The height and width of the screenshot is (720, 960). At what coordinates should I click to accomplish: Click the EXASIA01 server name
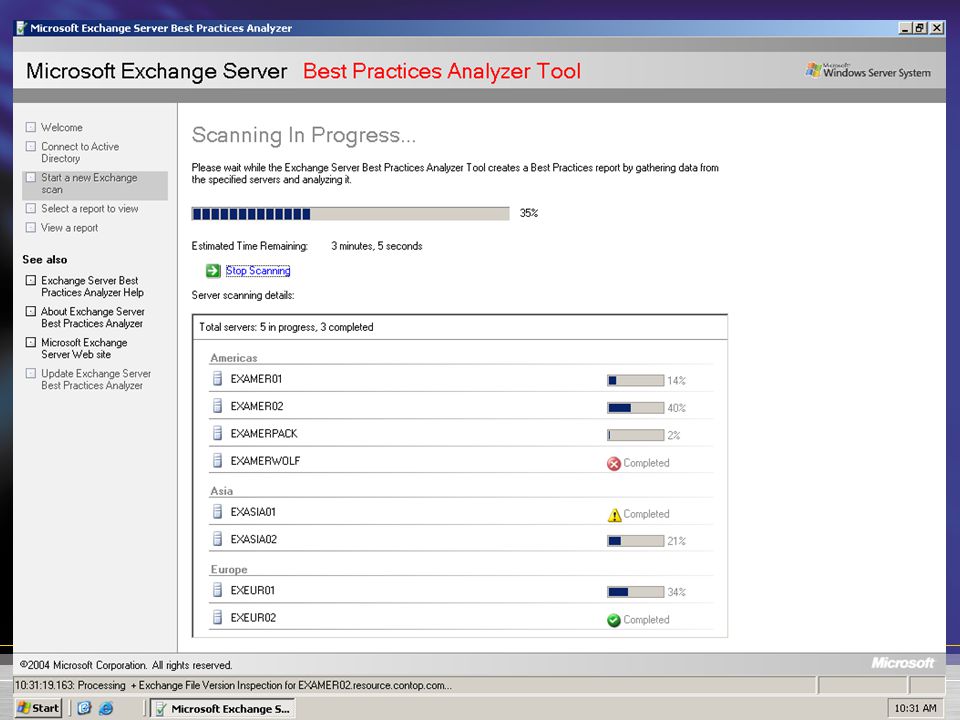[253, 512]
